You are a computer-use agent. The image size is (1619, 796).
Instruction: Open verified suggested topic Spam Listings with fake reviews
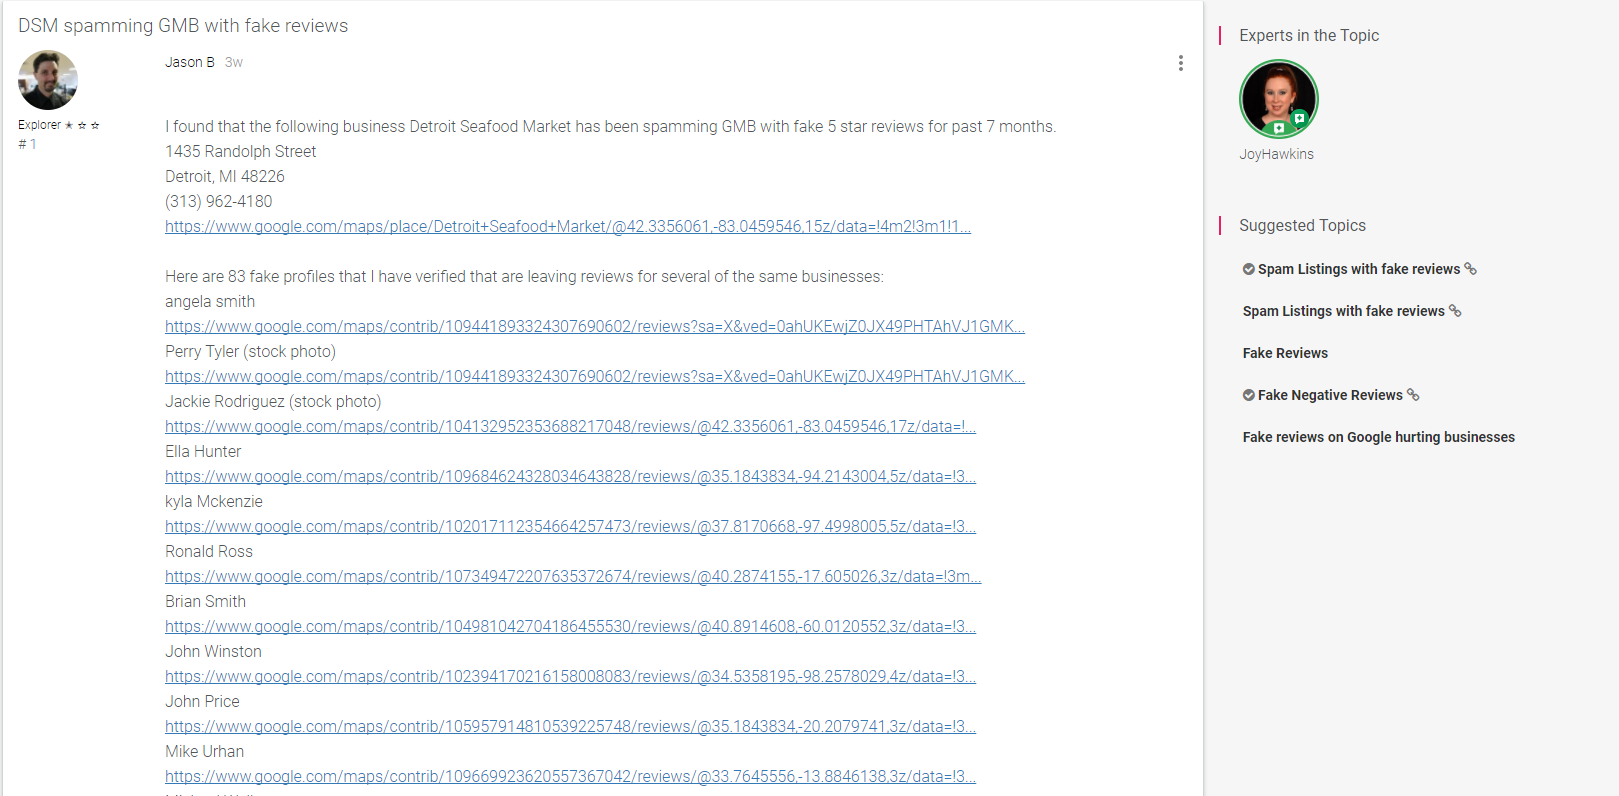point(1358,269)
